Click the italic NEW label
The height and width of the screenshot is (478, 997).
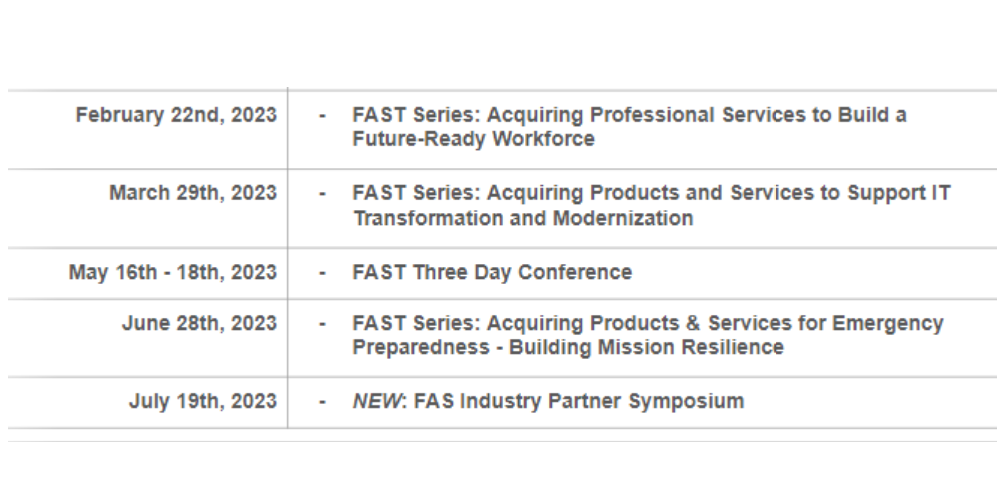tap(377, 402)
